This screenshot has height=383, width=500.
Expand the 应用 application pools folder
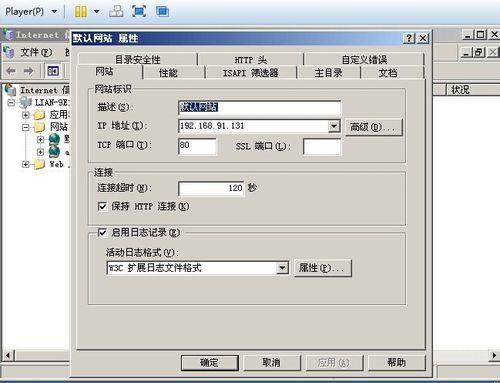(x=25, y=115)
